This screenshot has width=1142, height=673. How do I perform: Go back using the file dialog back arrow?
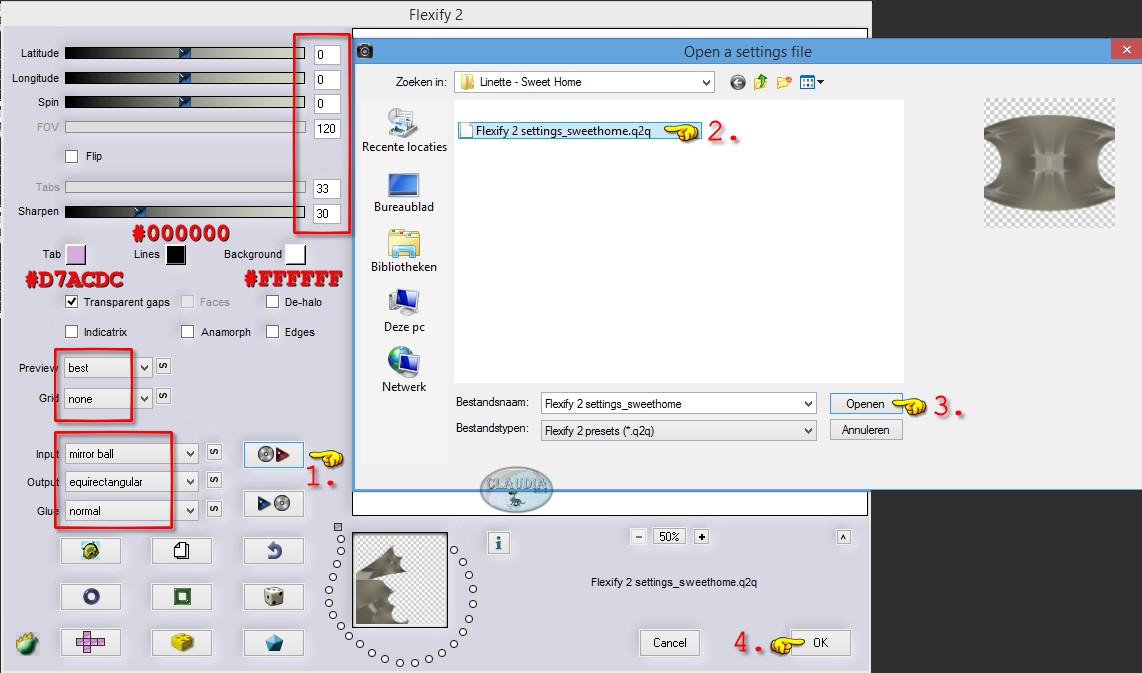[738, 82]
